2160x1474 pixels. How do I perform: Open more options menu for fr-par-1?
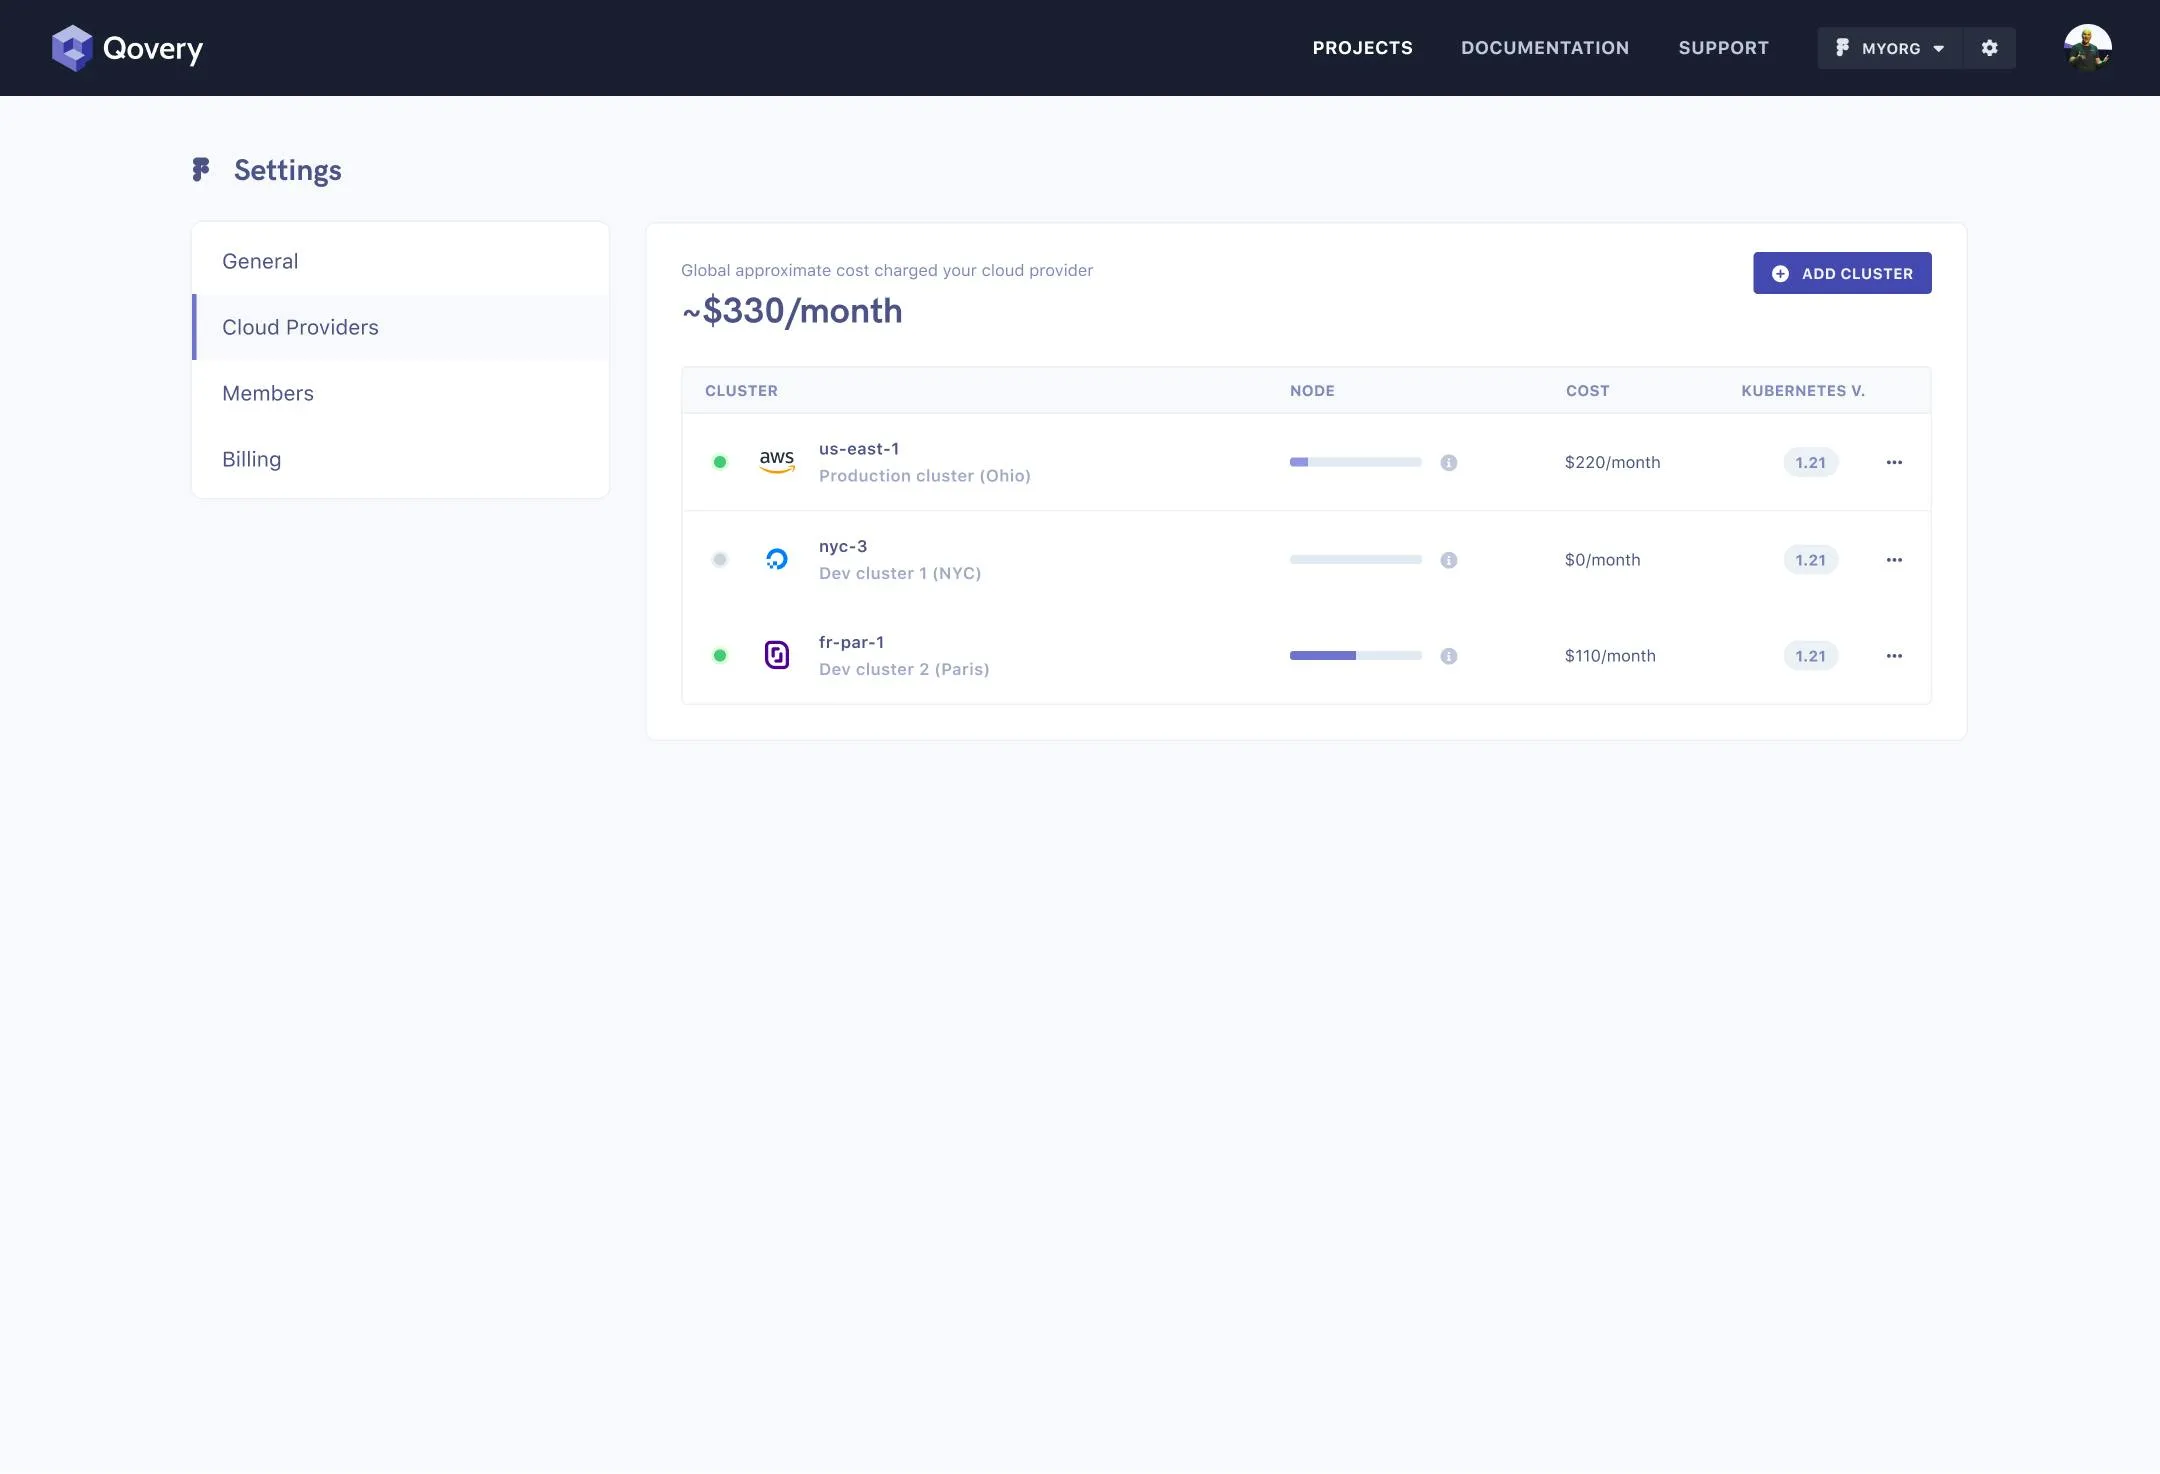[x=1894, y=656]
